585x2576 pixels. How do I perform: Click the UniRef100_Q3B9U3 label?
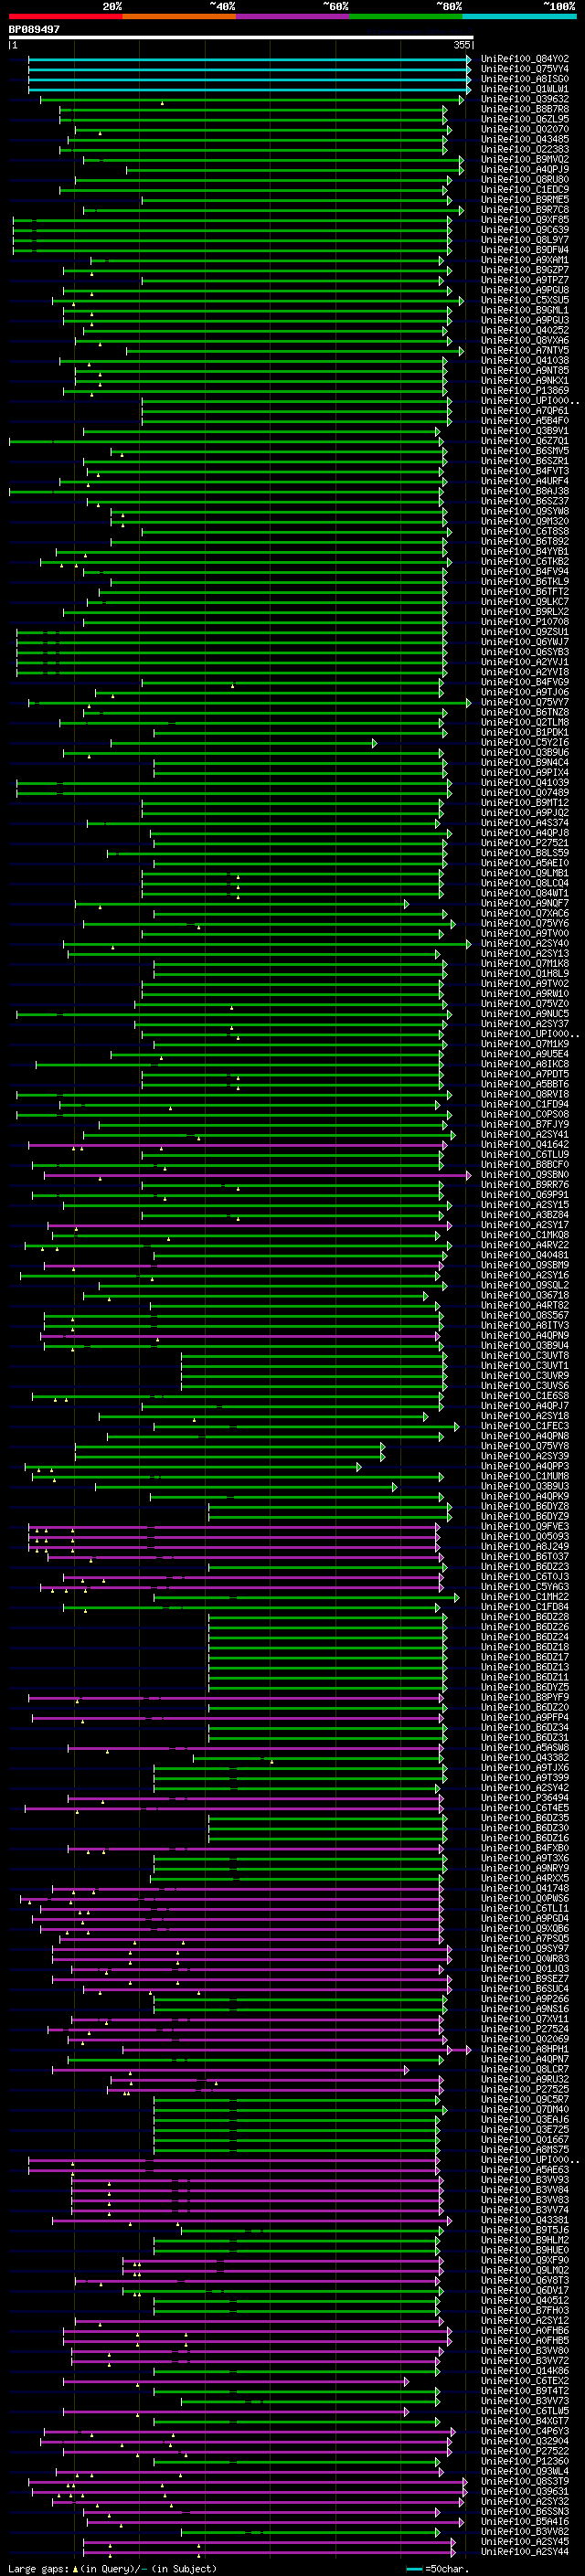pyautogui.click(x=525, y=1486)
